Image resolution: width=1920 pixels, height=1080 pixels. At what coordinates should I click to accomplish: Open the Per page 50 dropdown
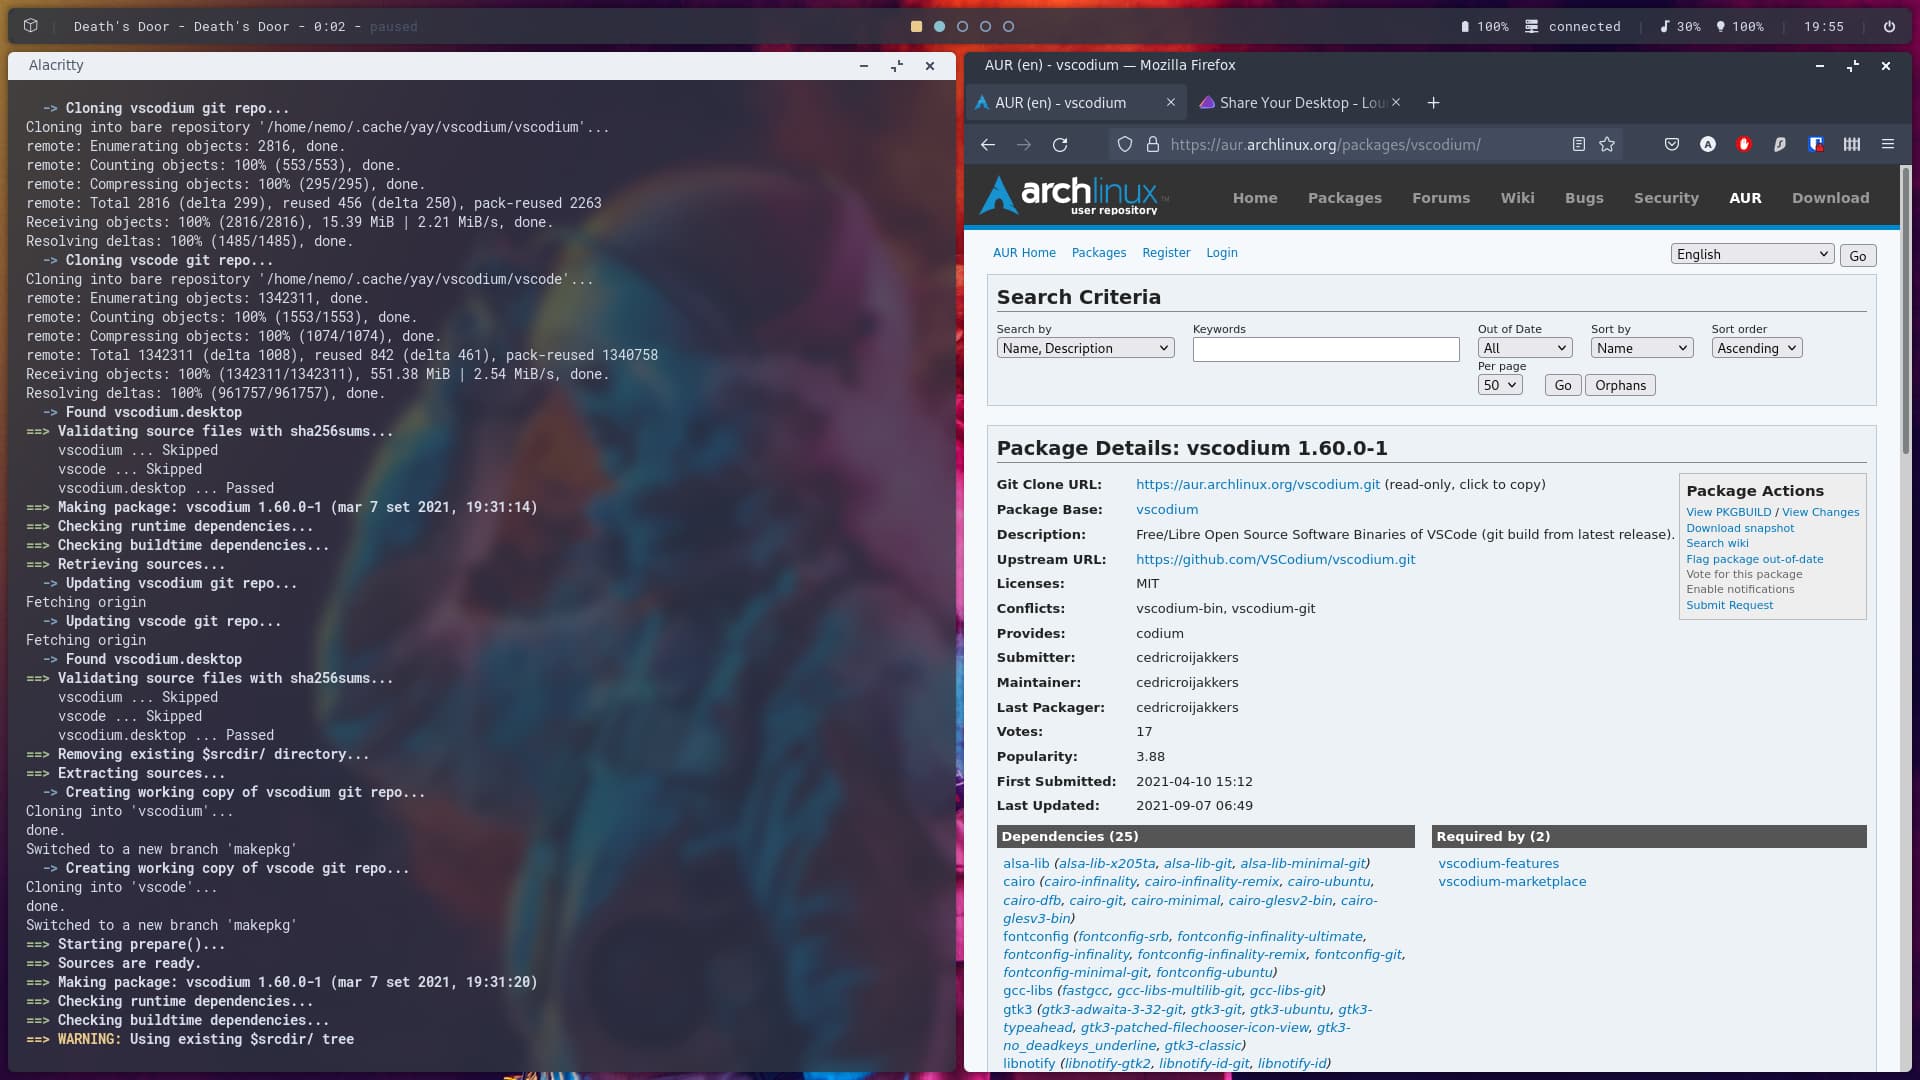(1500, 385)
